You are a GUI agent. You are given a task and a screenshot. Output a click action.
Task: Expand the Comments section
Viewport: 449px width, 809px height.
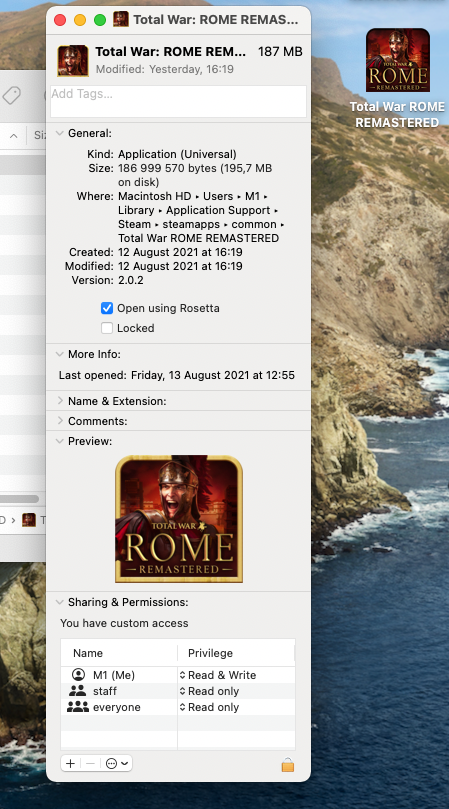tap(60, 421)
